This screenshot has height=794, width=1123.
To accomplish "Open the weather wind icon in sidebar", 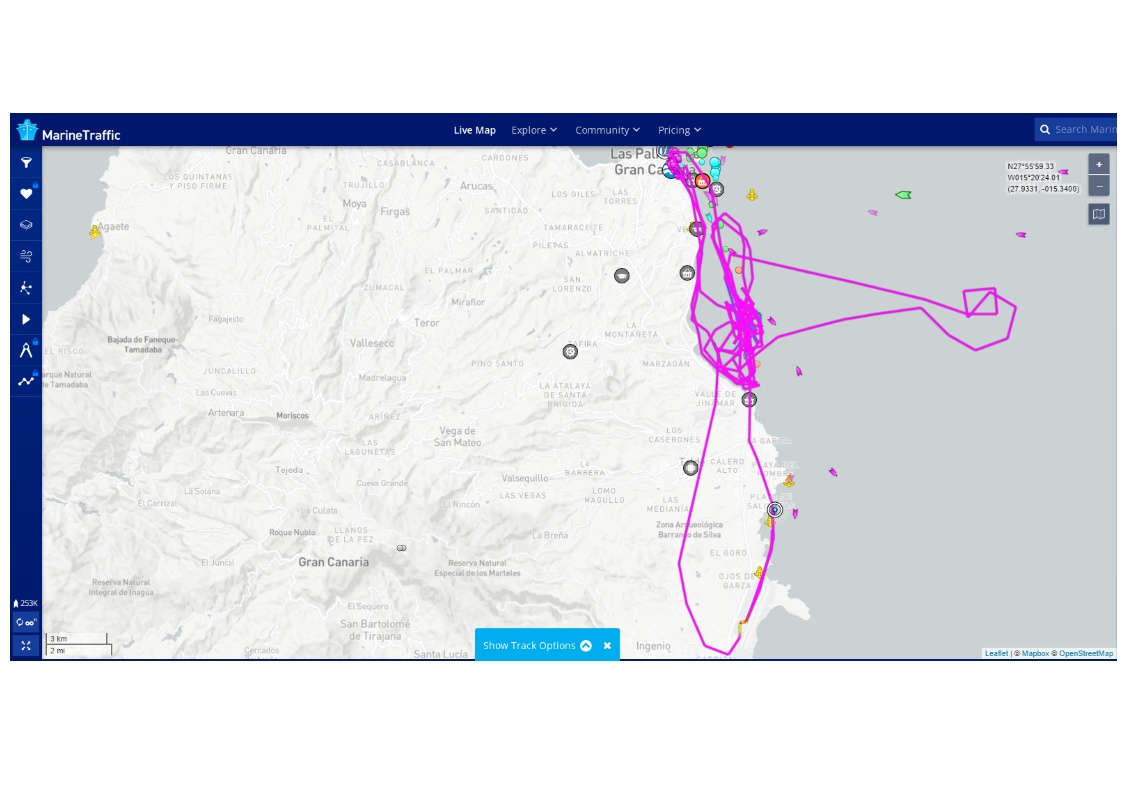I will 26,256.
